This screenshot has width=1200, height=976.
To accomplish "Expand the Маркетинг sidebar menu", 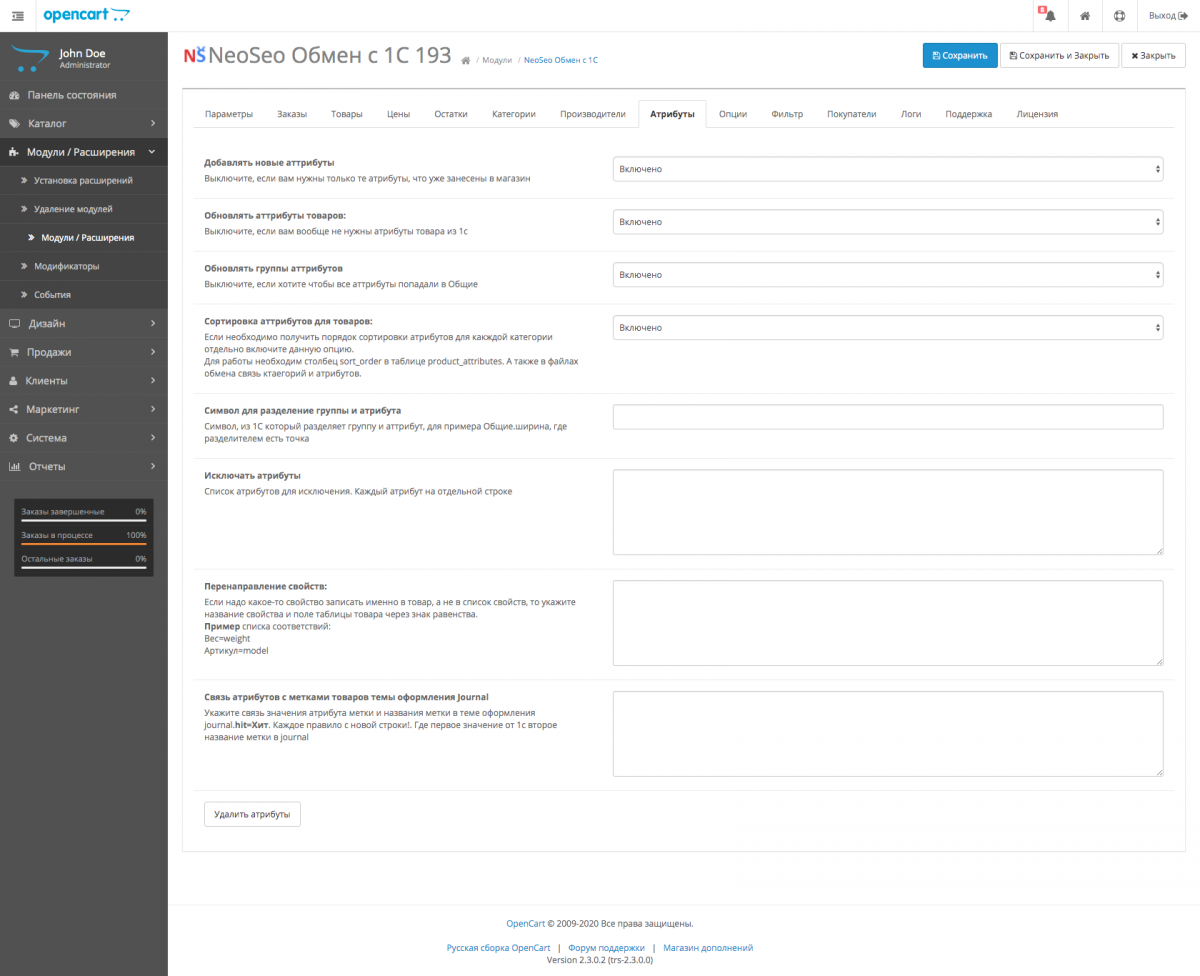I will (x=84, y=409).
